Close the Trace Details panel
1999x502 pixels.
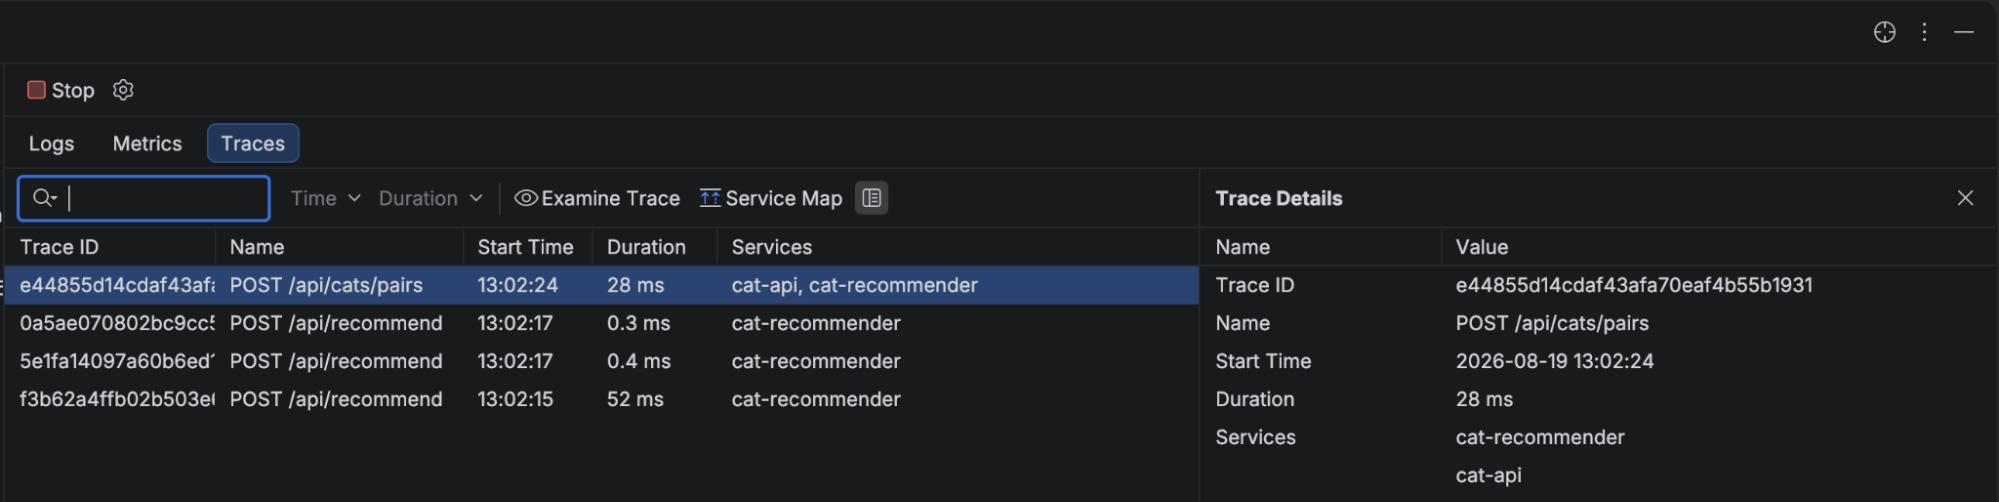(x=1965, y=198)
